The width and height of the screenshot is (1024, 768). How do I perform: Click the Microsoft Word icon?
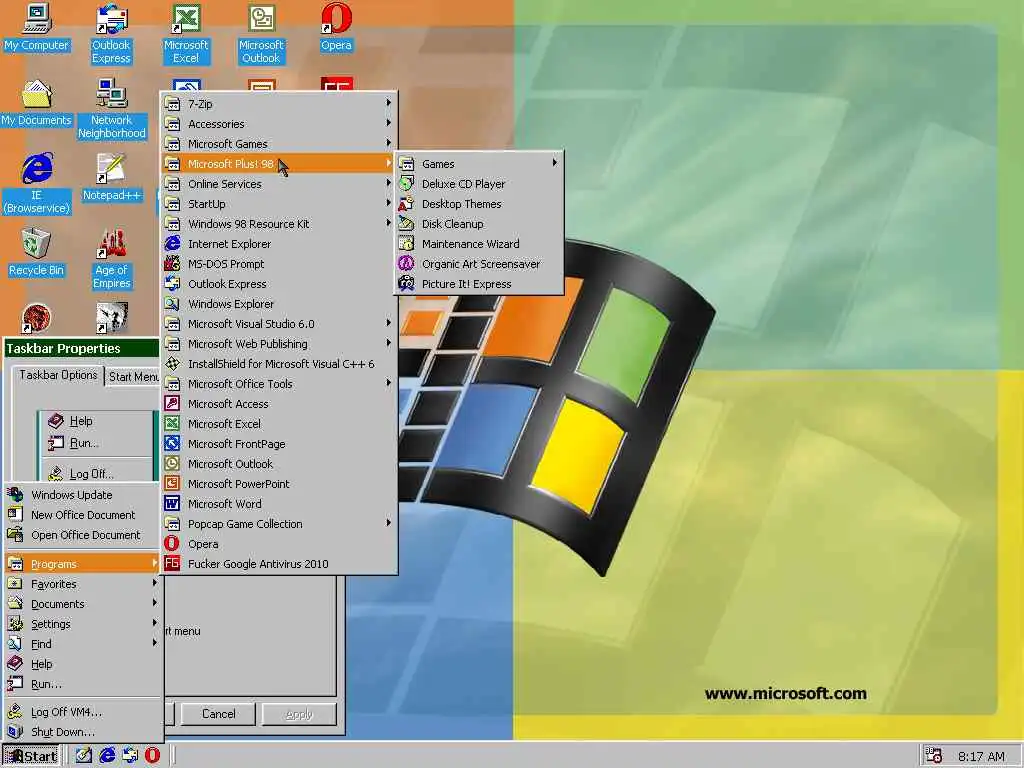172,504
